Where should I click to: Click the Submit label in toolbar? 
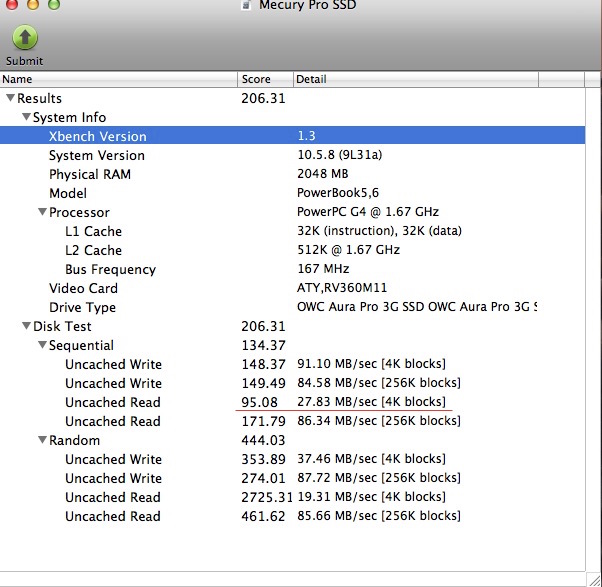tap(24, 61)
